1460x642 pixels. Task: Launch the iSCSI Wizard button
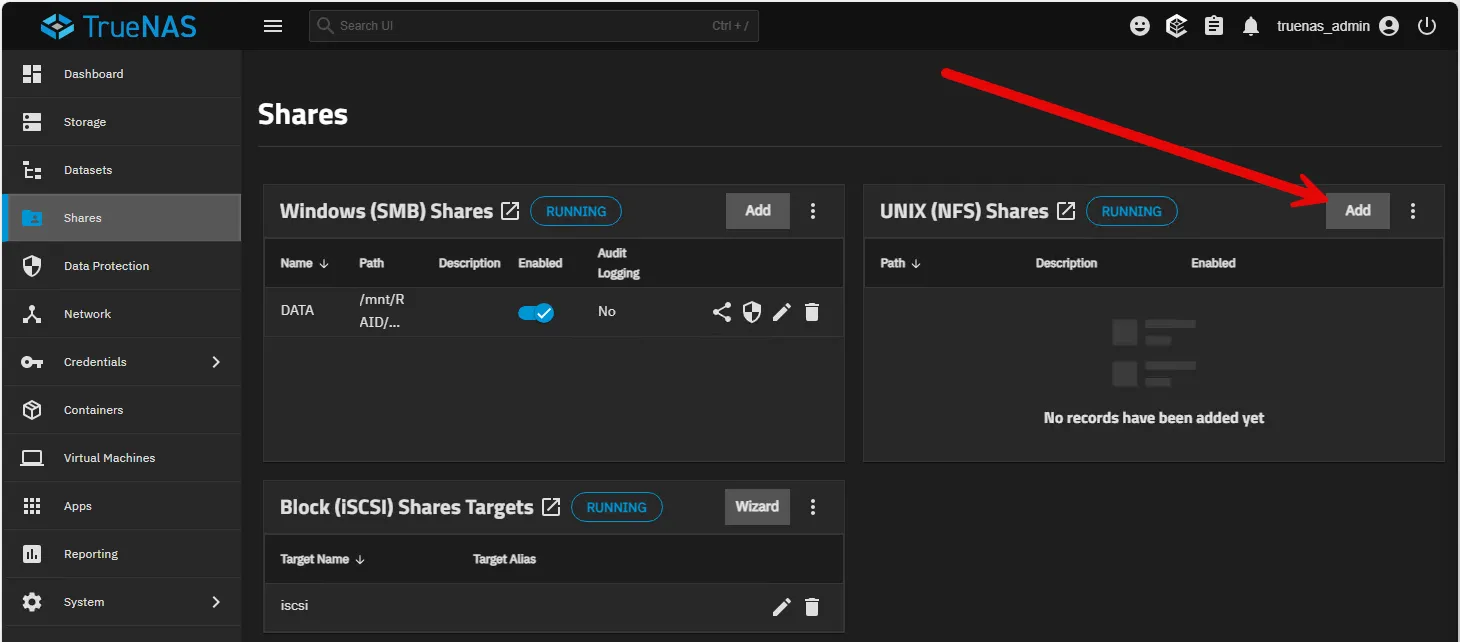tap(757, 507)
